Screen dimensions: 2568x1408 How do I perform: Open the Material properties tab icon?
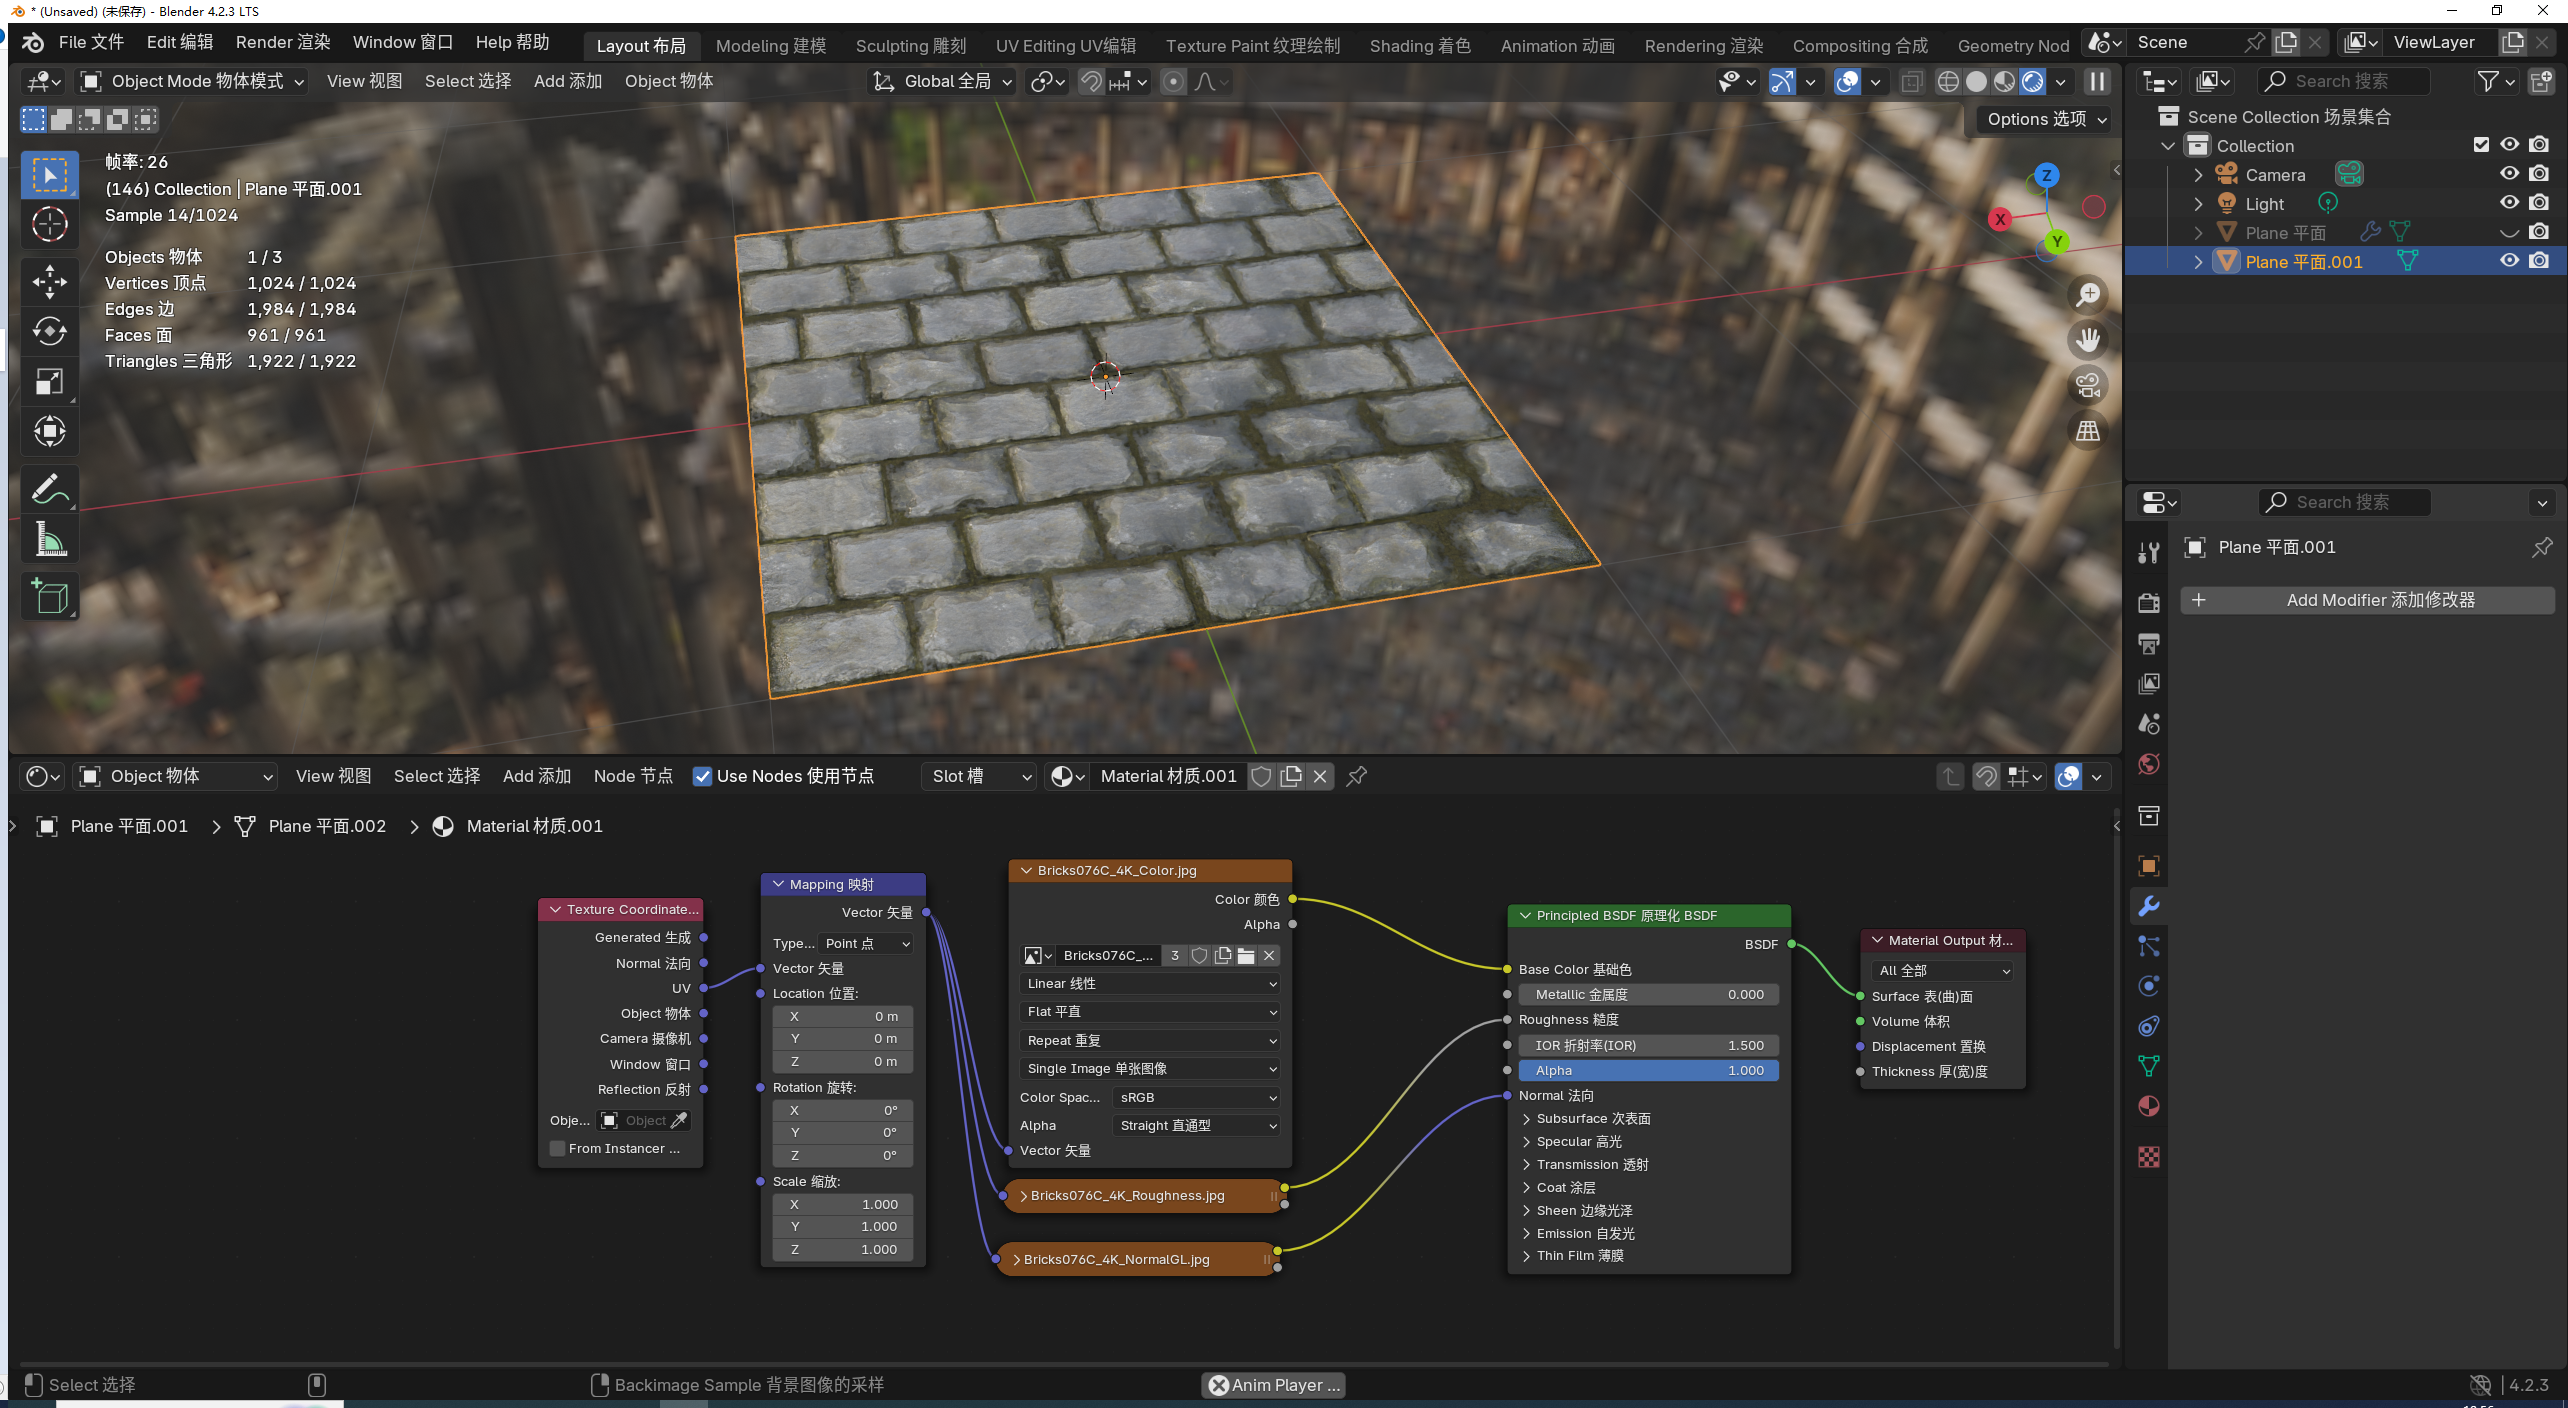point(2148,1106)
